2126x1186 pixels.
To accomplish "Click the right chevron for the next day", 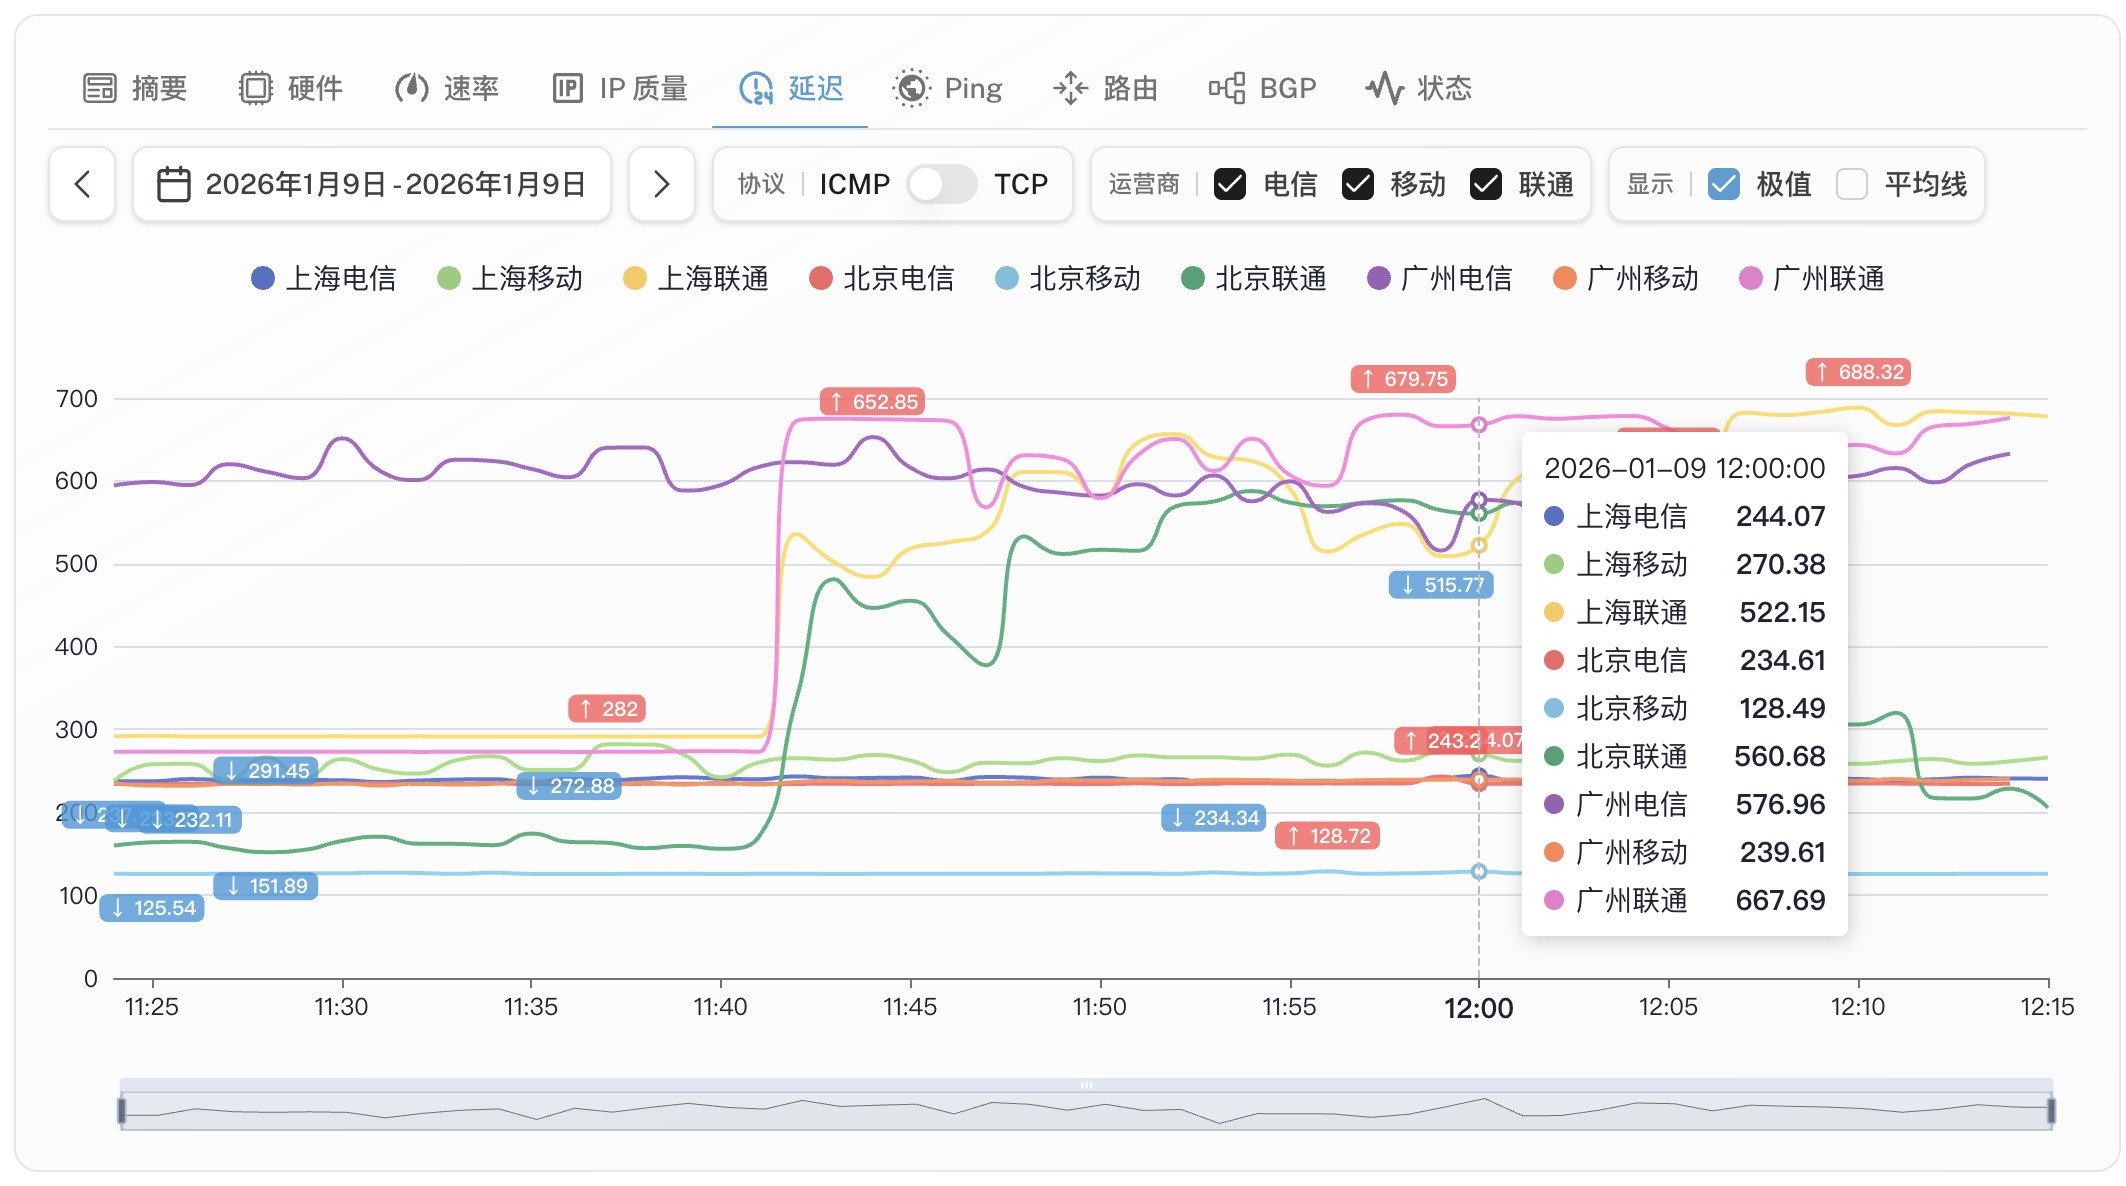I will point(661,184).
